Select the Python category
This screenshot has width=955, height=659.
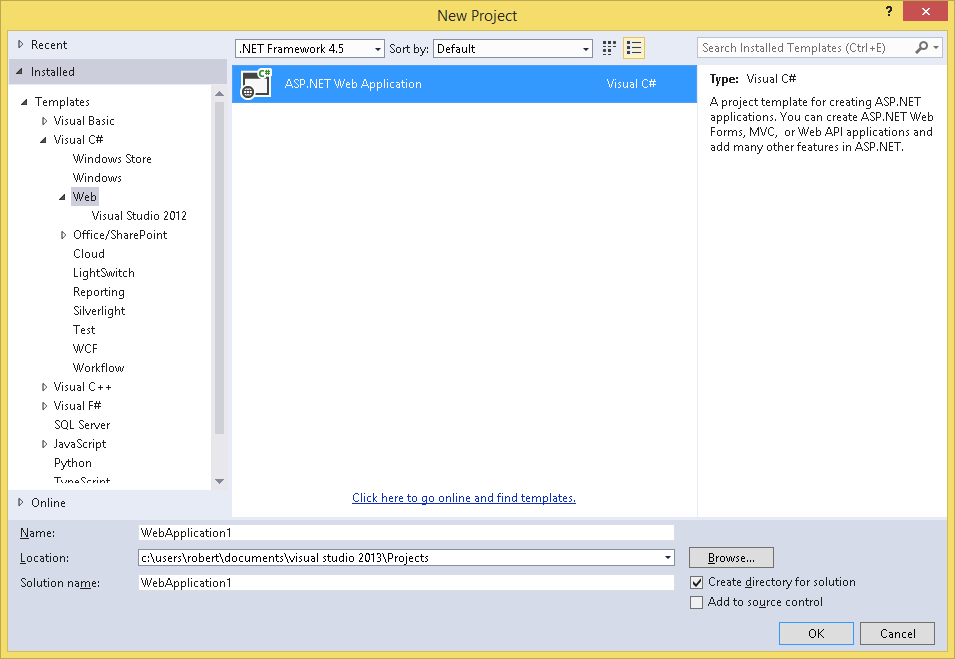coord(72,463)
